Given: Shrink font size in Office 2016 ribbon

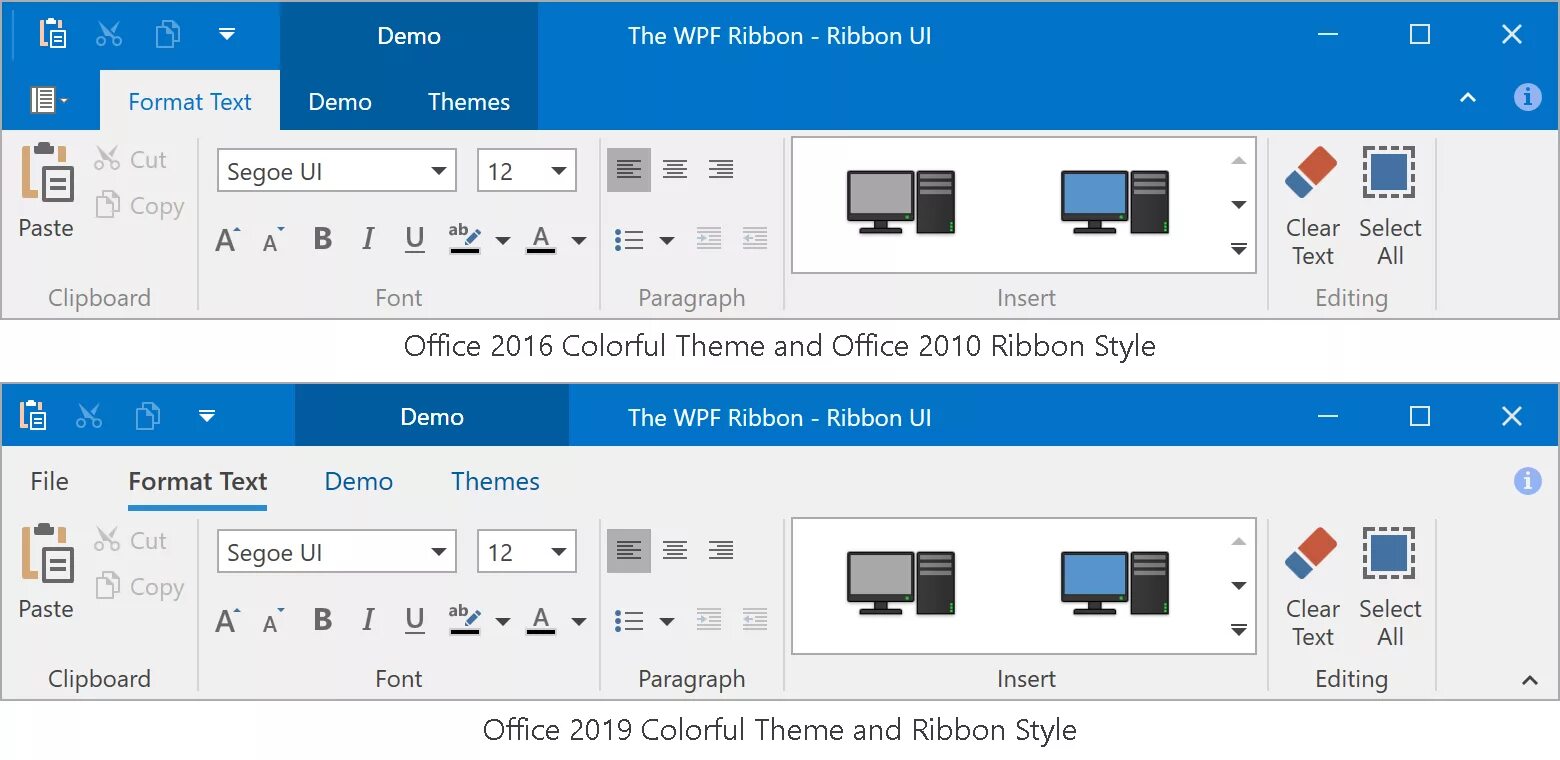Looking at the screenshot, I should [272, 240].
